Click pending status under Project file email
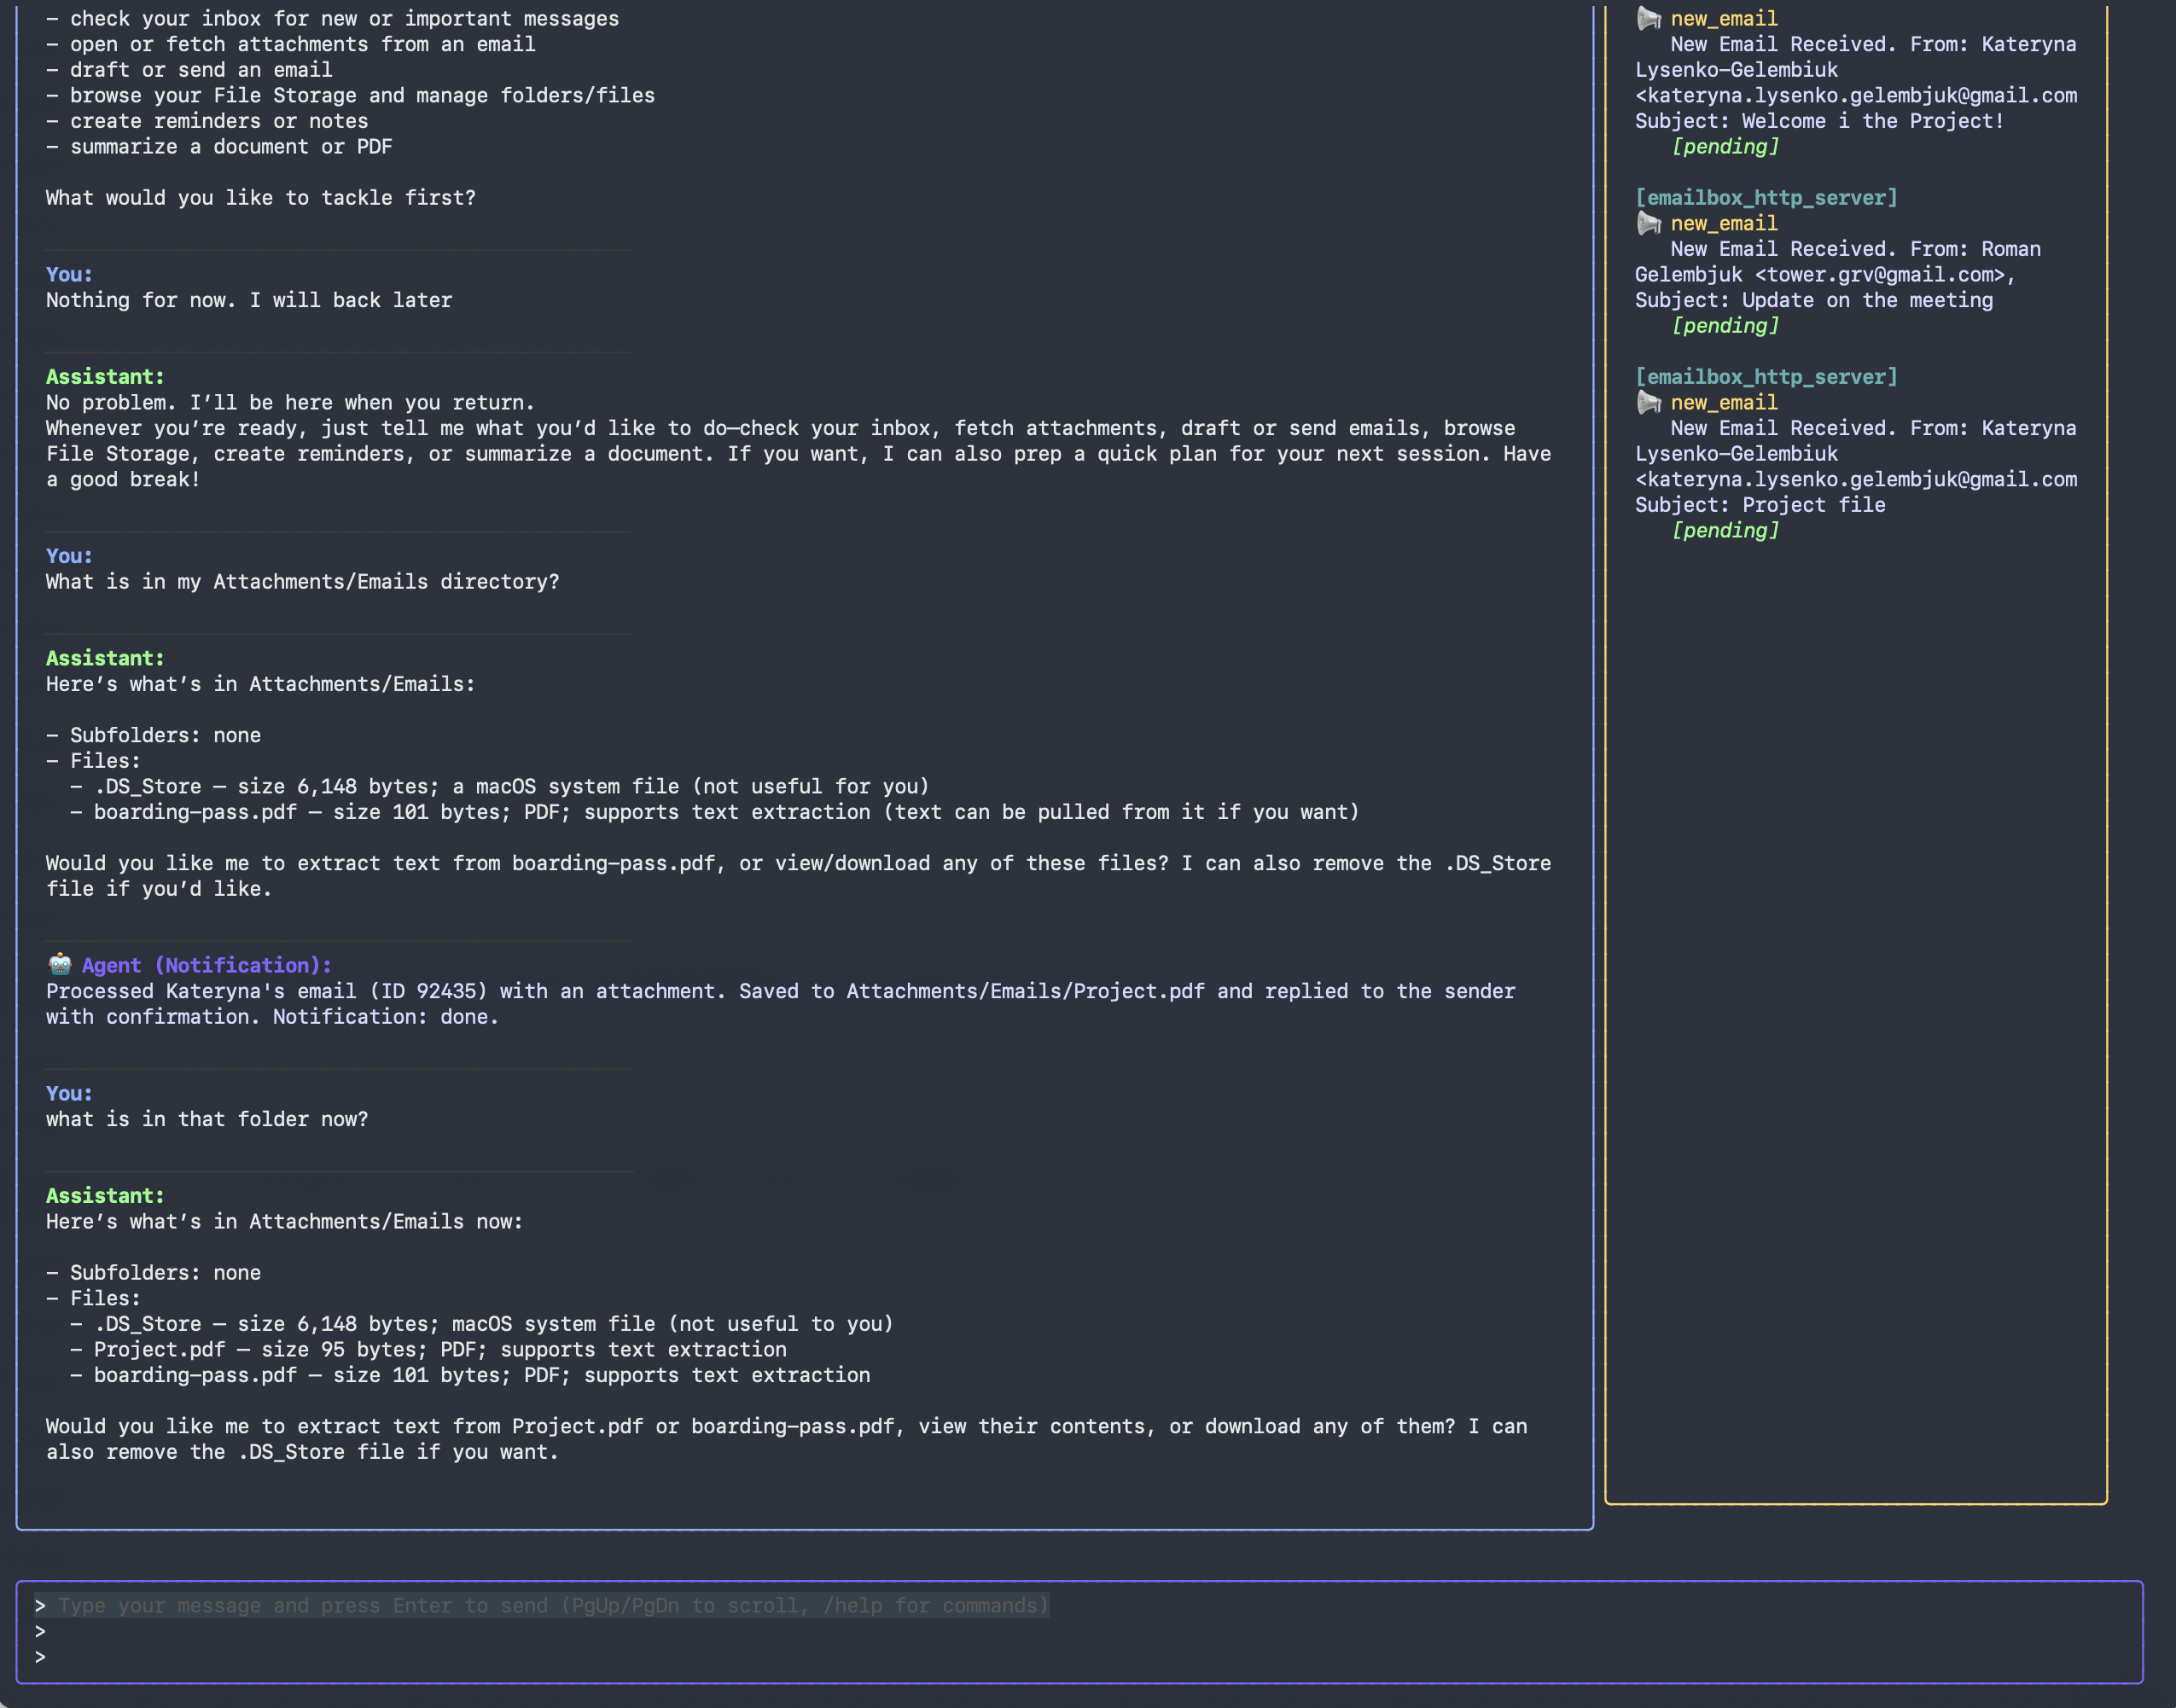Image resolution: width=2176 pixels, height=1708 pixels. pyautogui.click(x=1725, y=530)
